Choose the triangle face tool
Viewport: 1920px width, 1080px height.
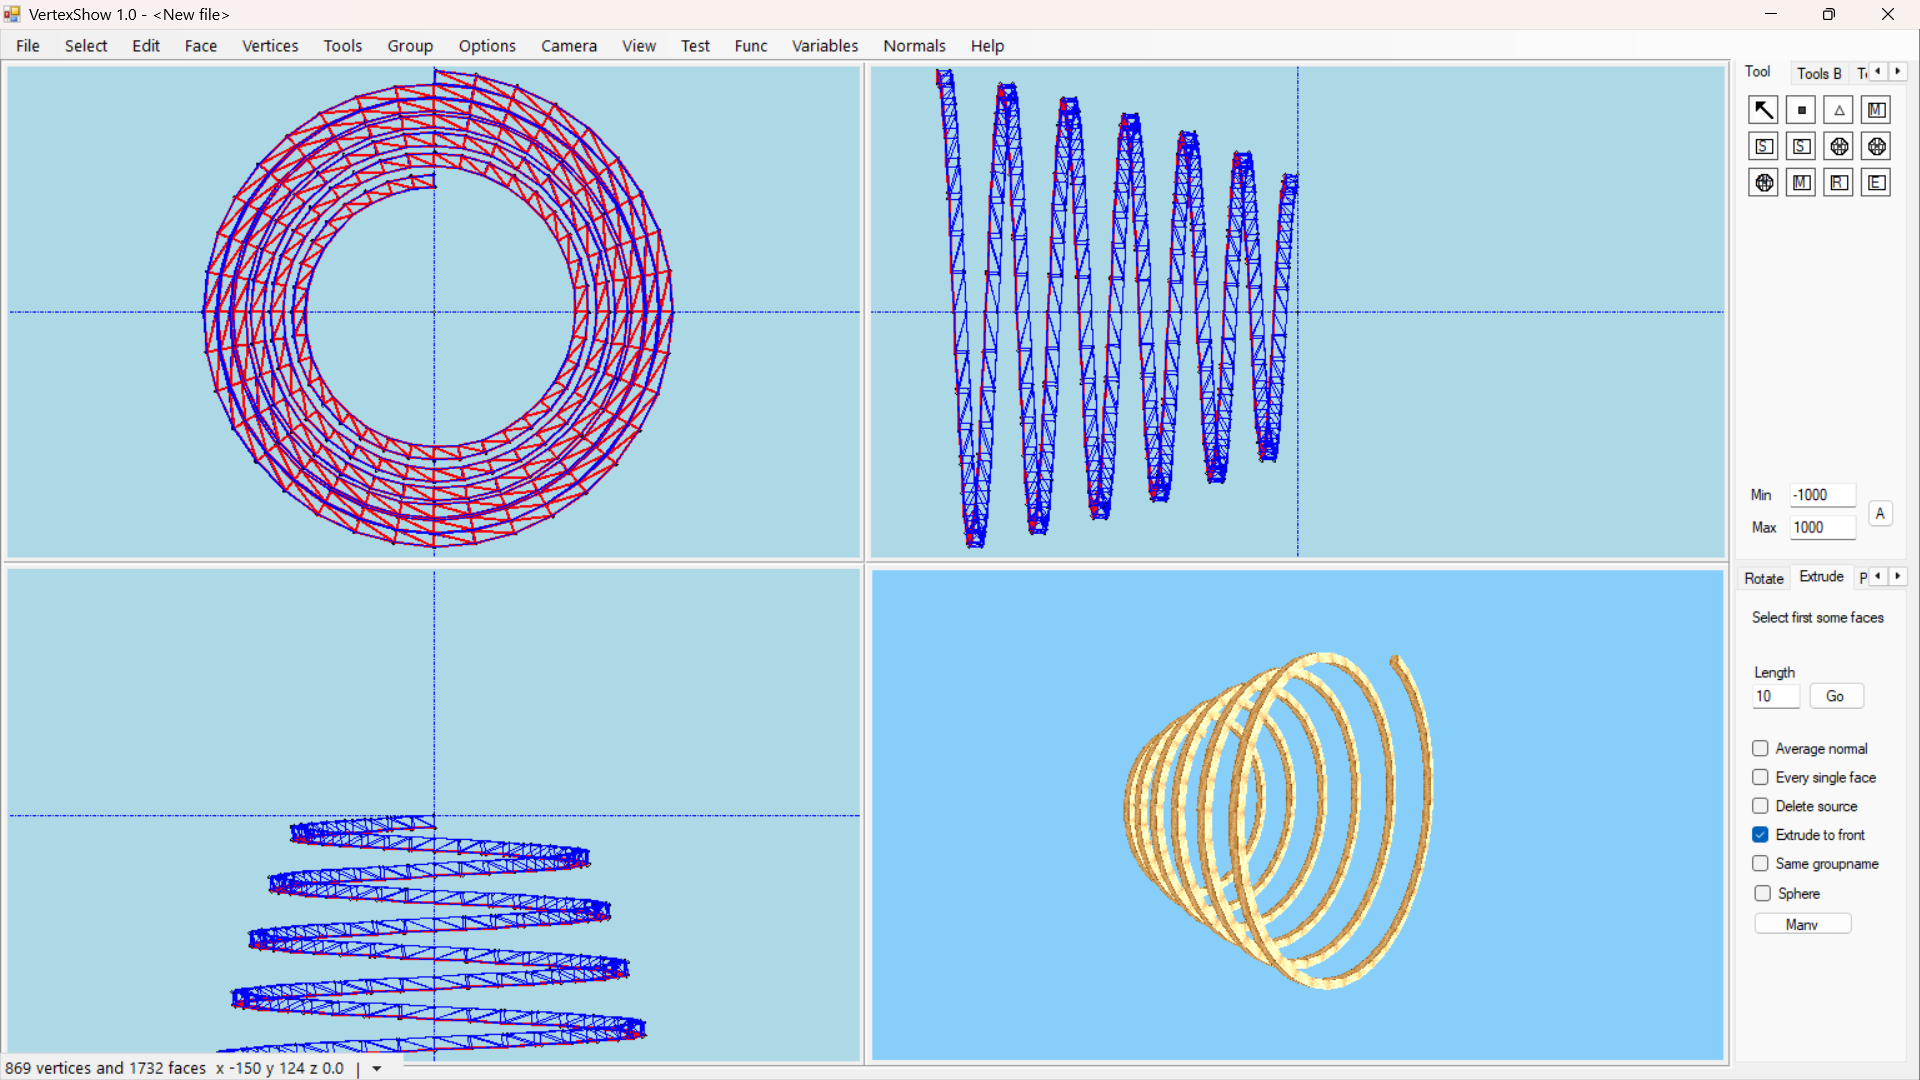(x=1839, y=110)
